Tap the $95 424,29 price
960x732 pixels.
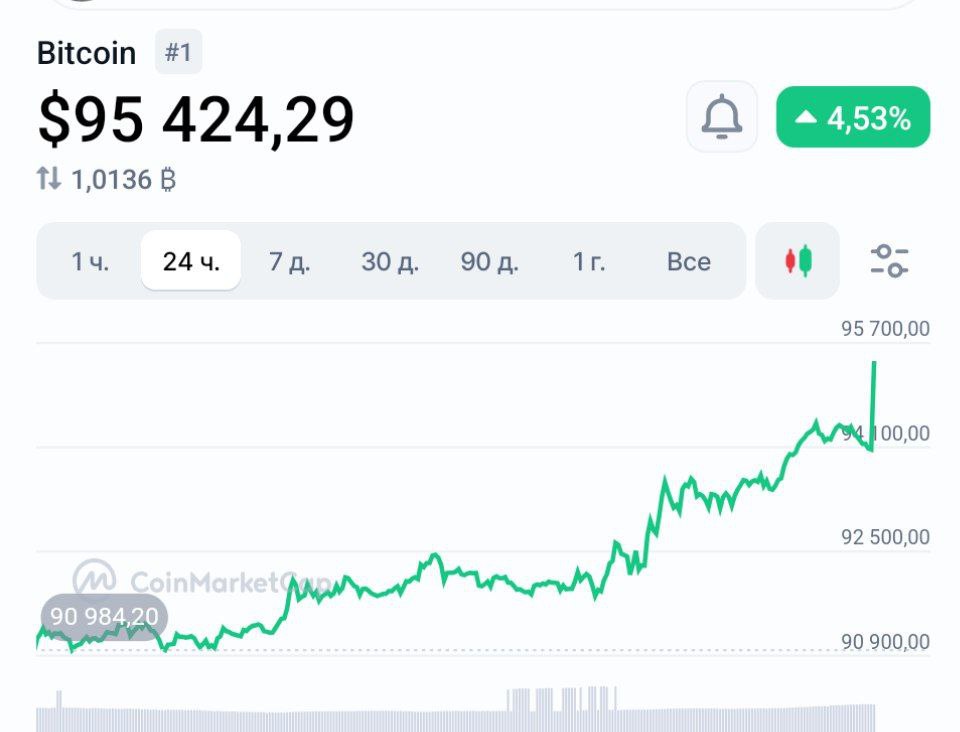coord(196,120)
